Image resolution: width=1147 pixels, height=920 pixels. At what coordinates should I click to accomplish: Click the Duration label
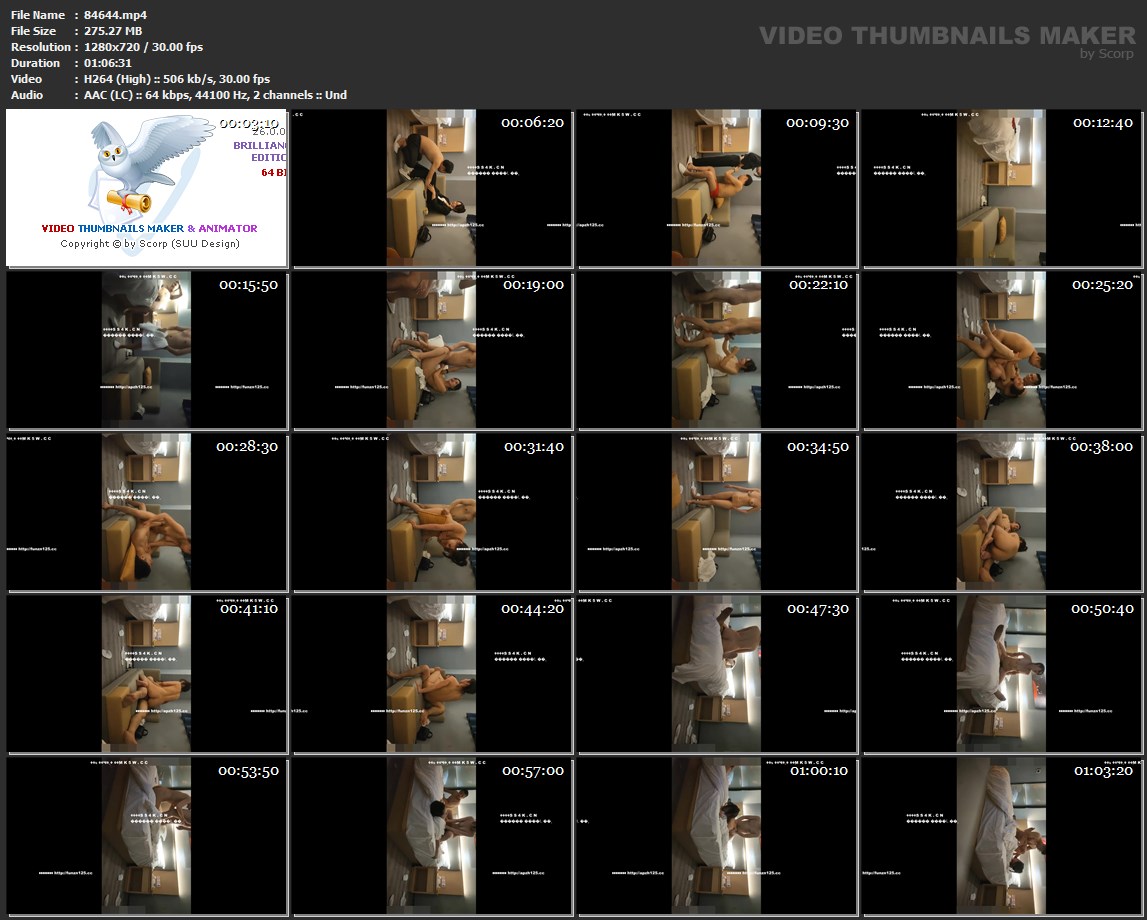tap(35, 63)
